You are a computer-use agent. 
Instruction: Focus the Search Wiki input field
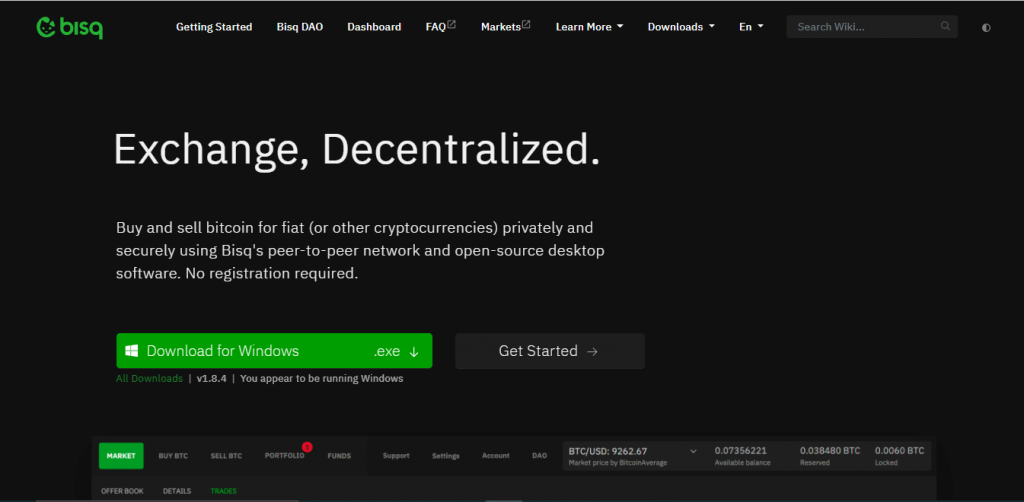872,27
